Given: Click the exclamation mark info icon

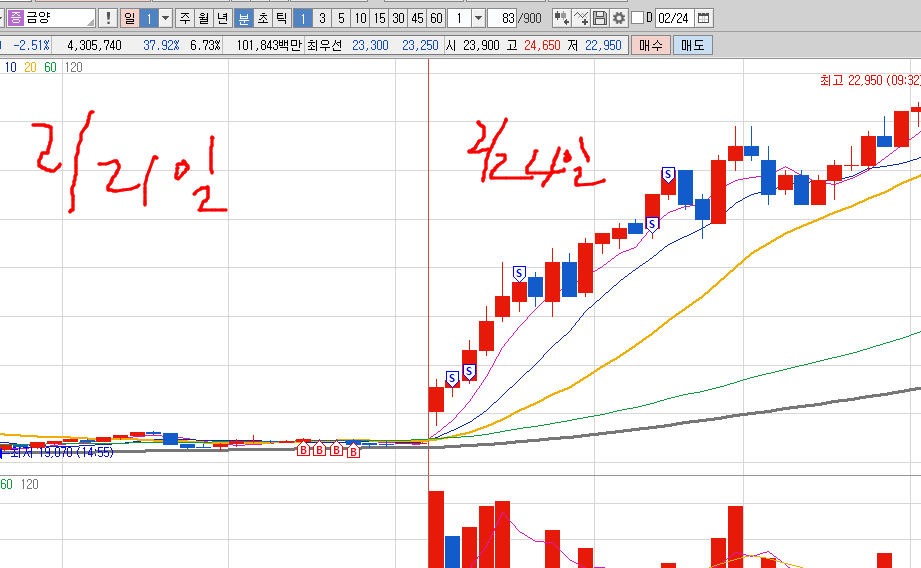Looking at the screenshot, I should pos(108,18).
